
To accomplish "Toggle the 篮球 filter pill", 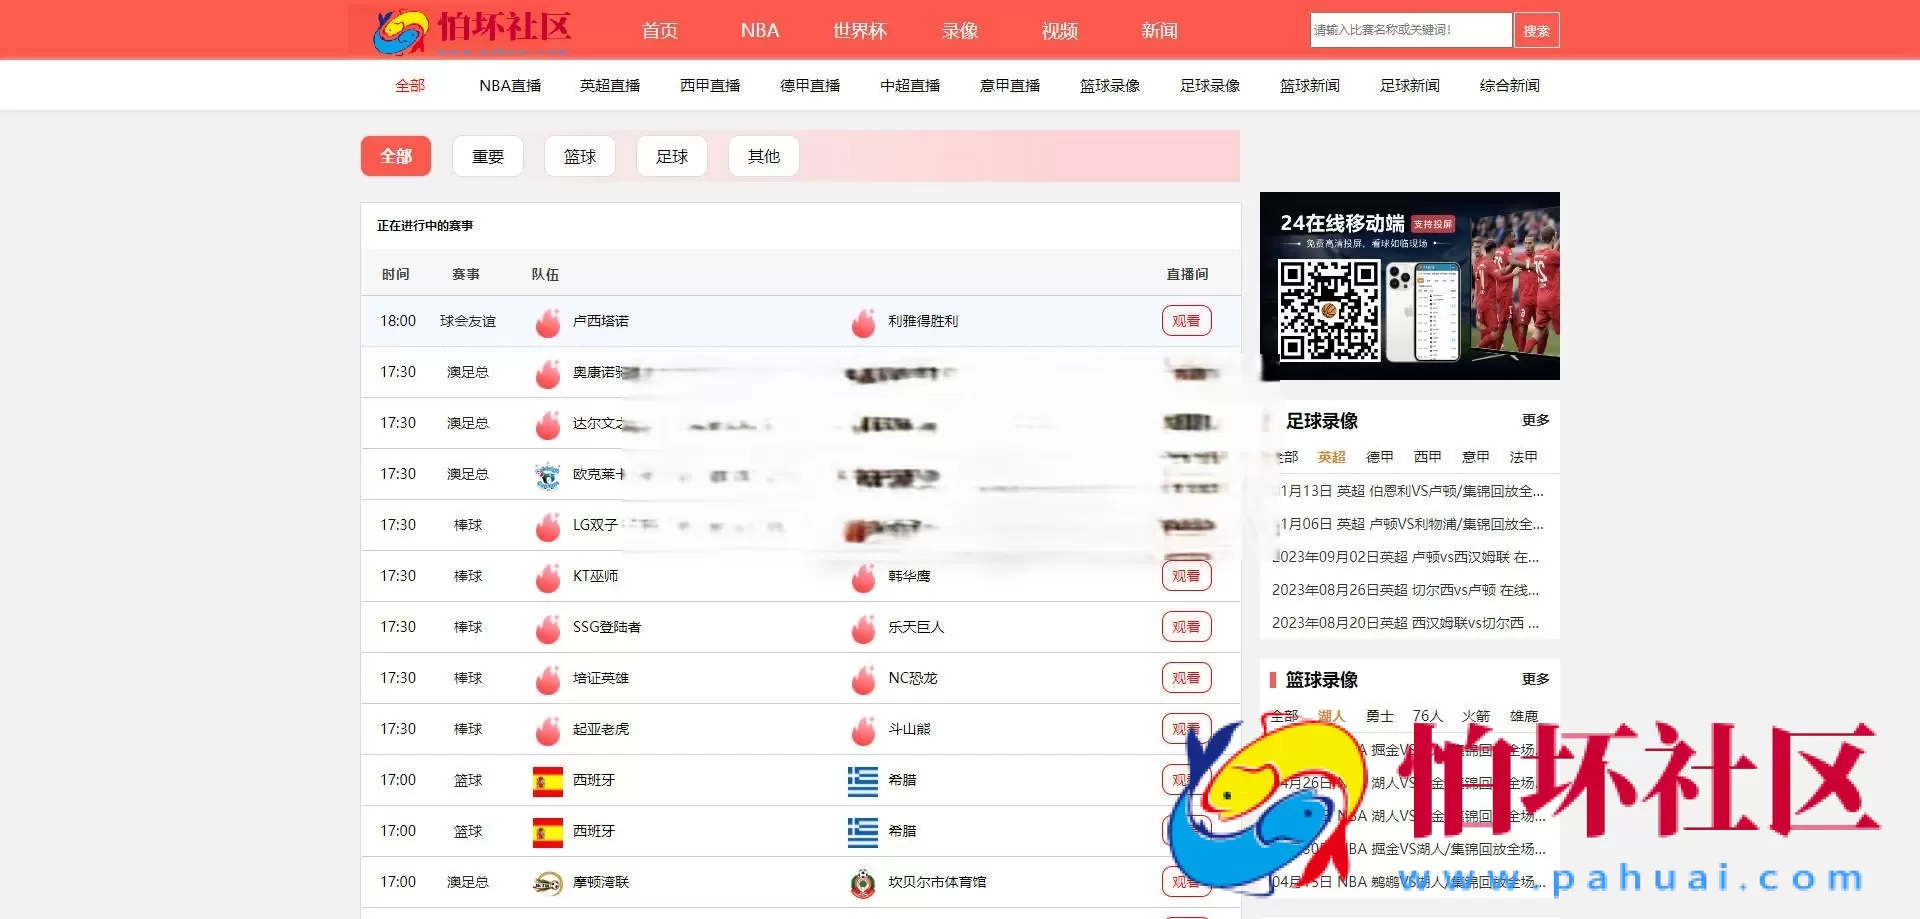I will click(579, 156).
